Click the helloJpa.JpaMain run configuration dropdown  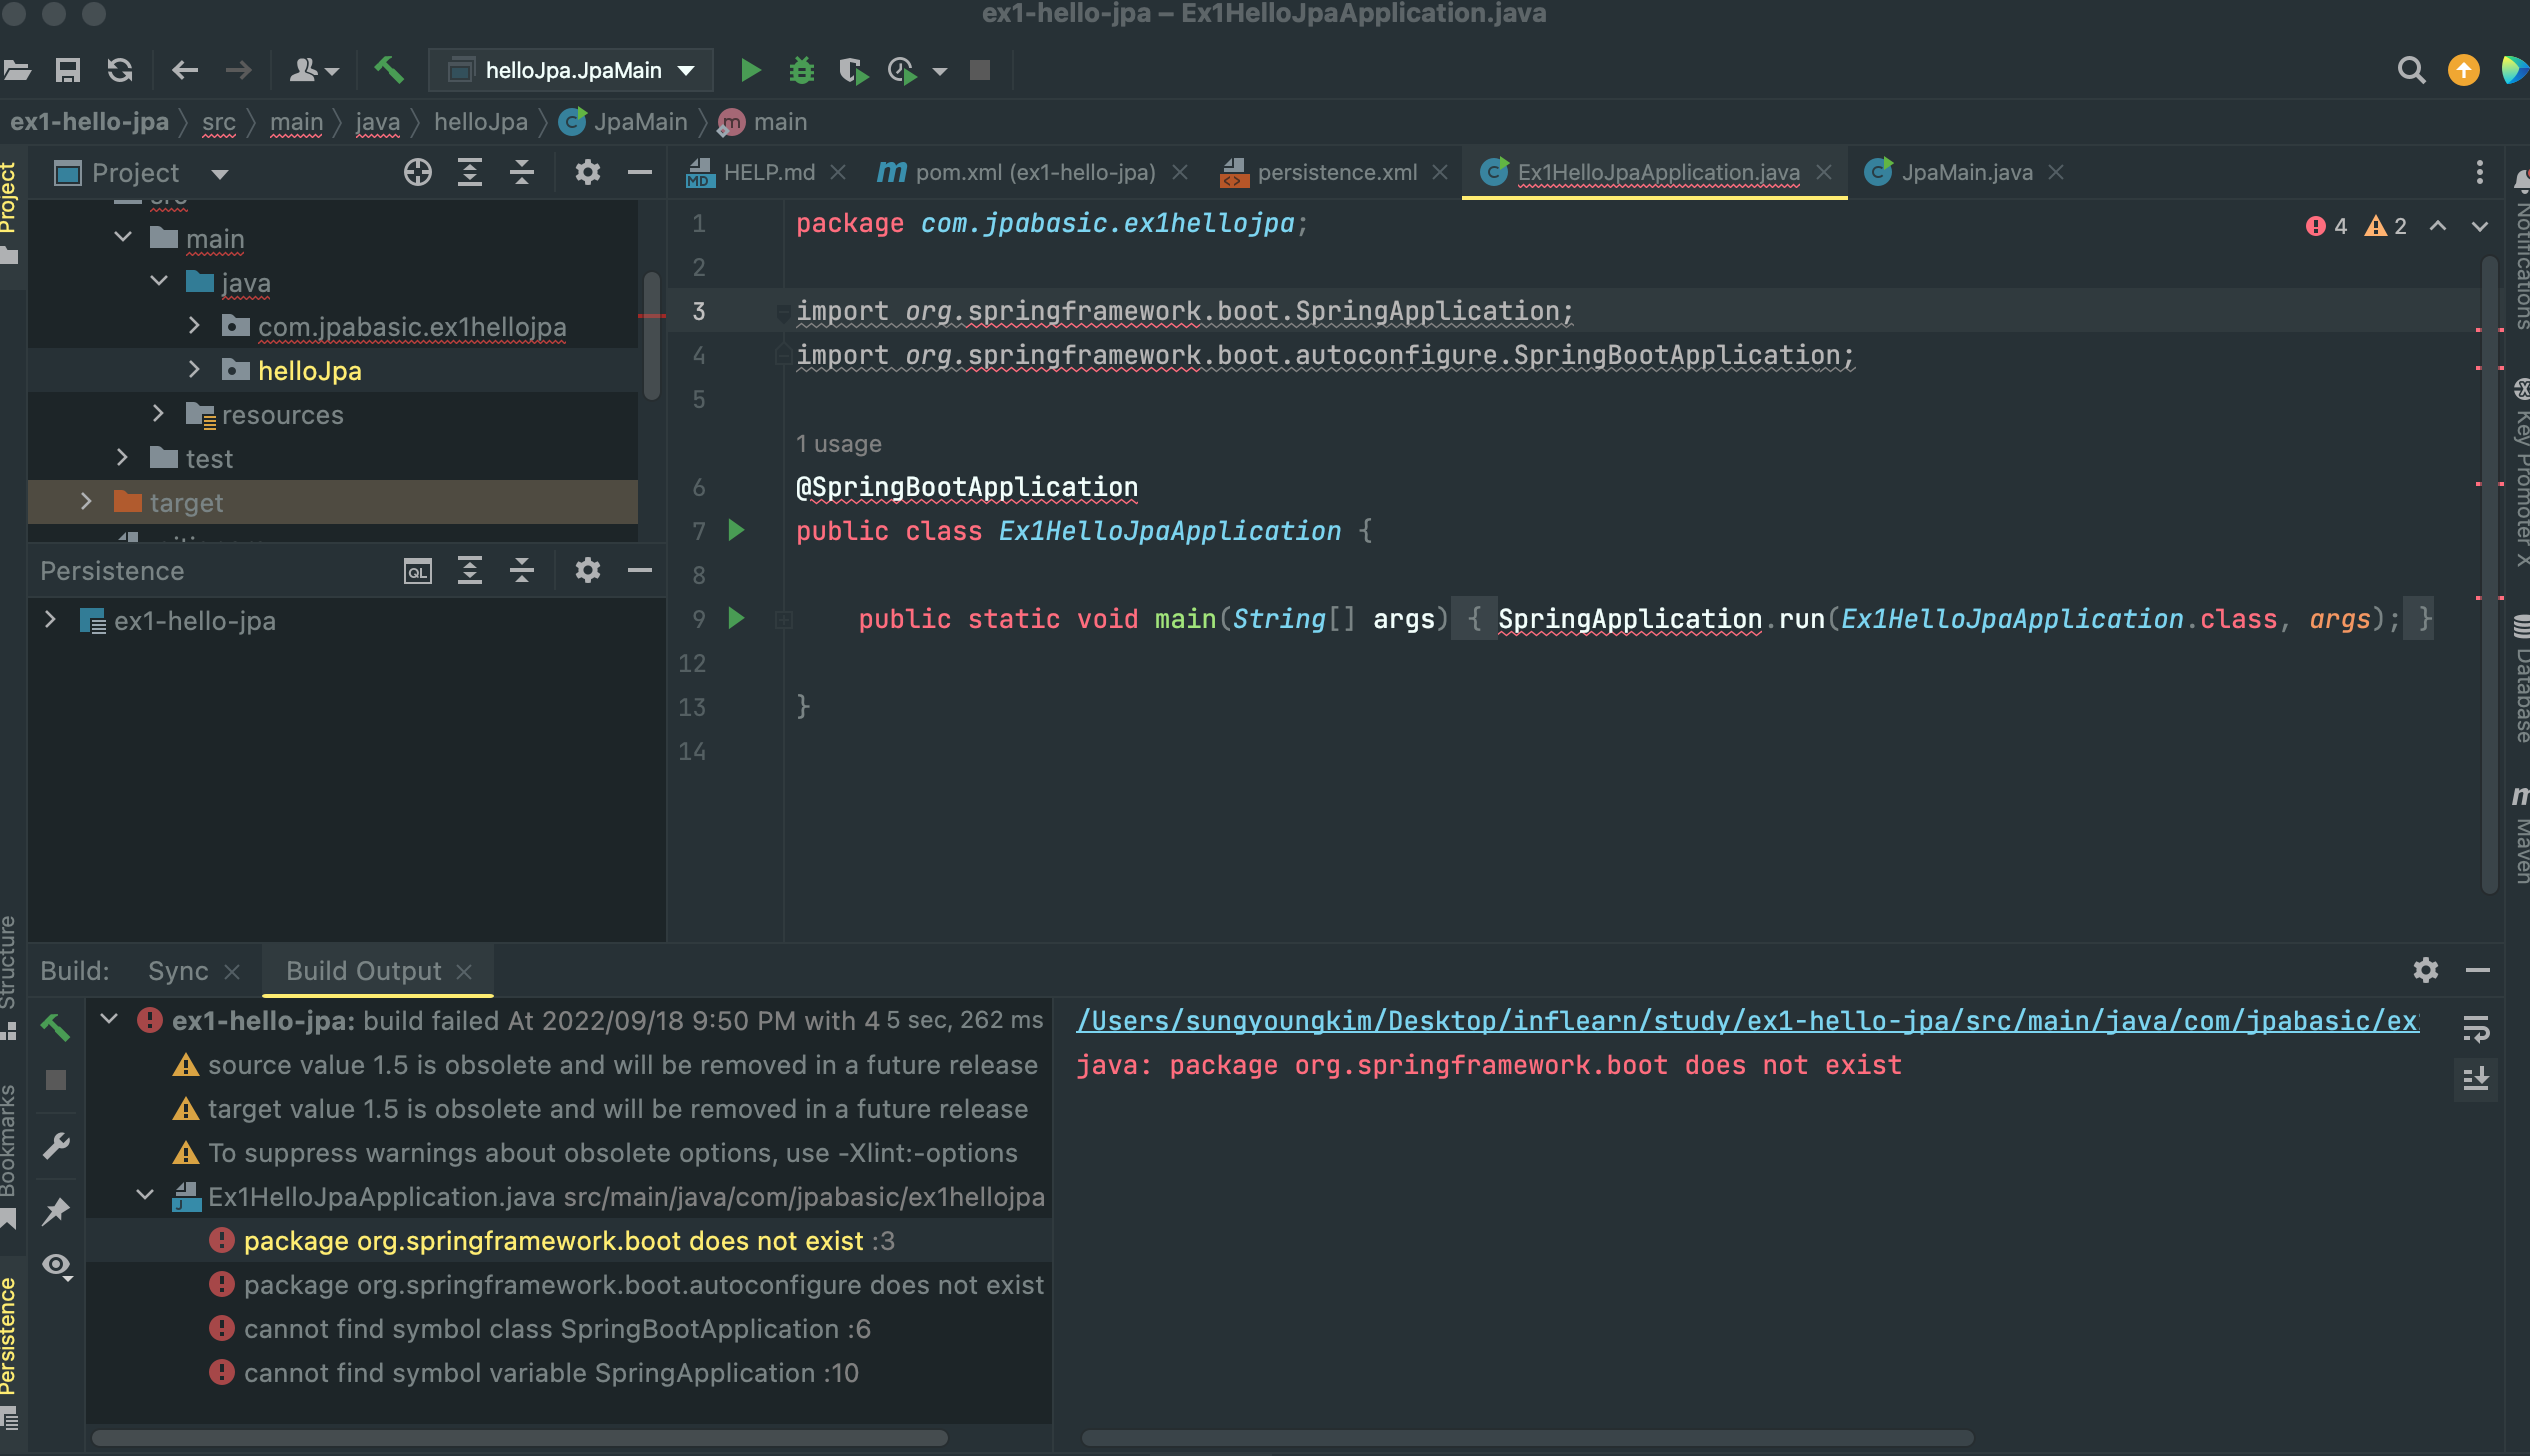(573, 69)
